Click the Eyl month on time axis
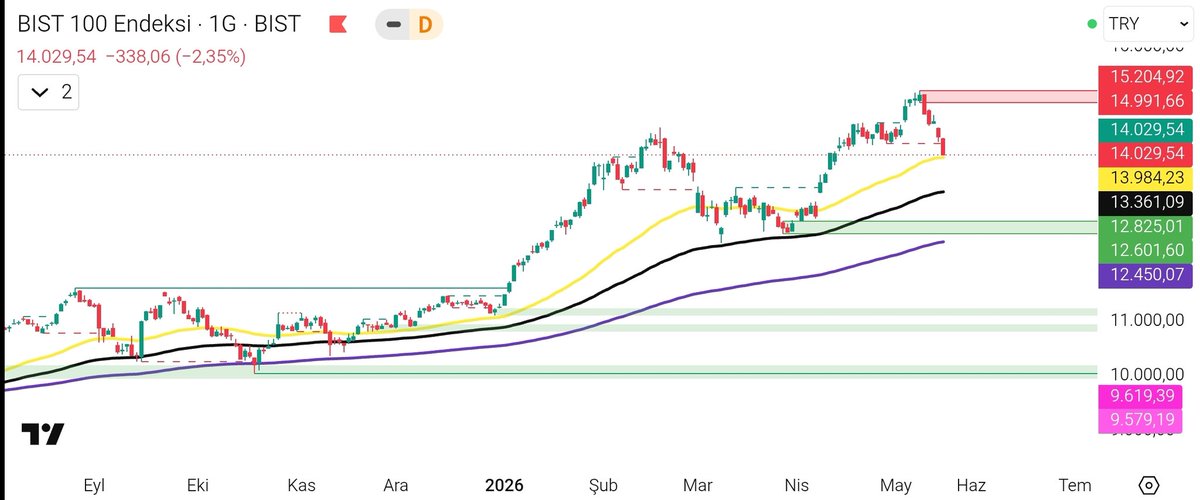1200x500 pixels. pyautogui.click(x=95, y=485)
